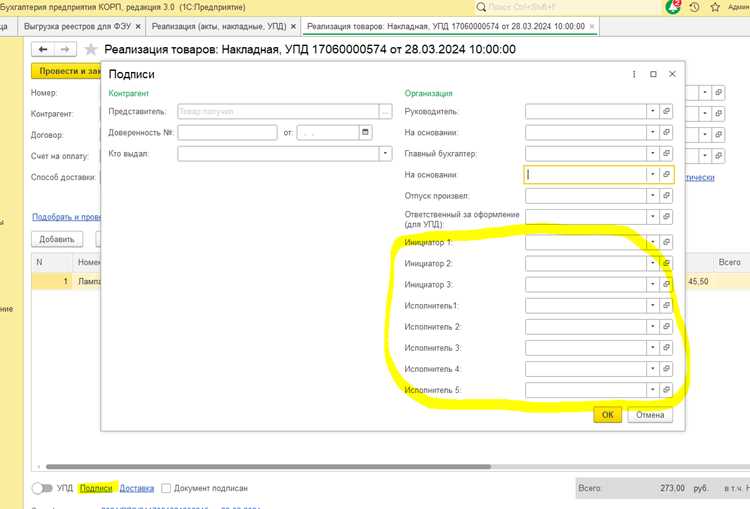Click the Провести и закрыть button
The width and height of the screenshot is (750, 509).
pyautogui.click(x=66, y=71)
